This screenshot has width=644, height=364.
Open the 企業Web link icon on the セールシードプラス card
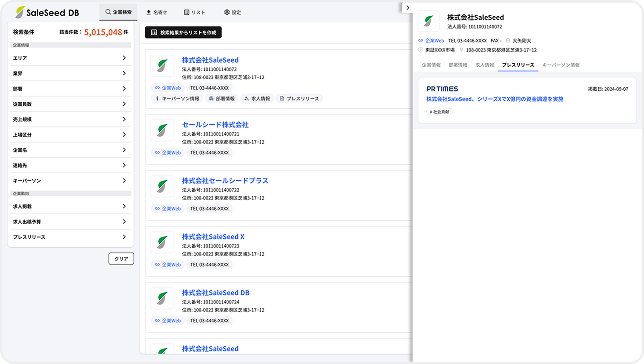[x=157, y=209]
